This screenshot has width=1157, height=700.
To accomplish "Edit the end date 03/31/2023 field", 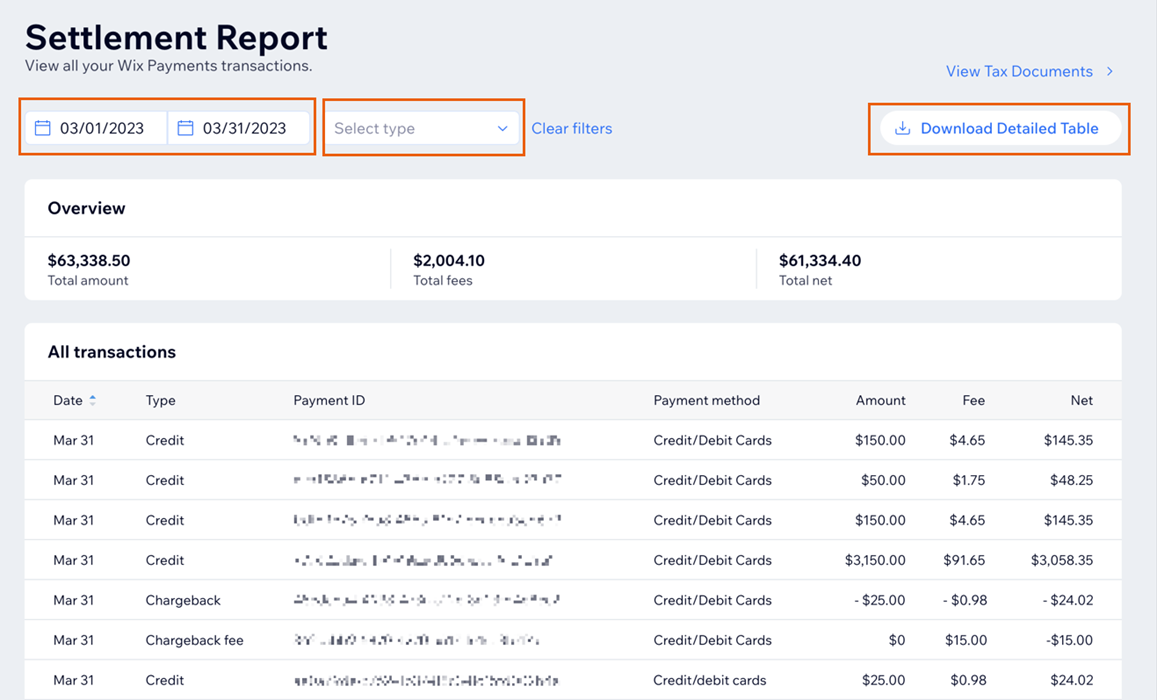I will tap(239, 128).
